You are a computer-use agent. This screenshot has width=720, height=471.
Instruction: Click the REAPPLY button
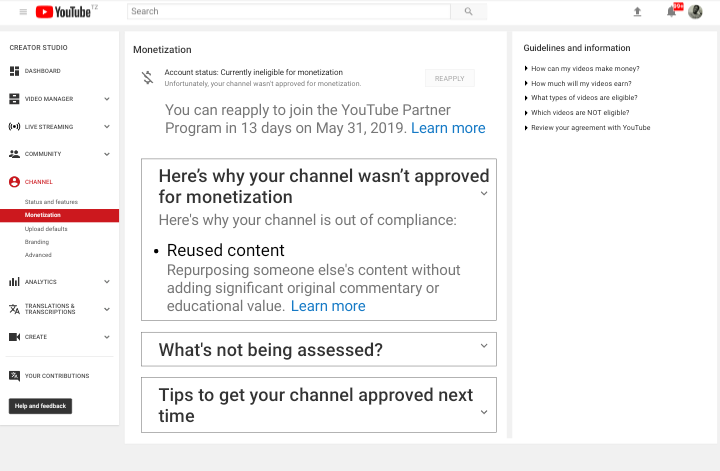[450, 78]
